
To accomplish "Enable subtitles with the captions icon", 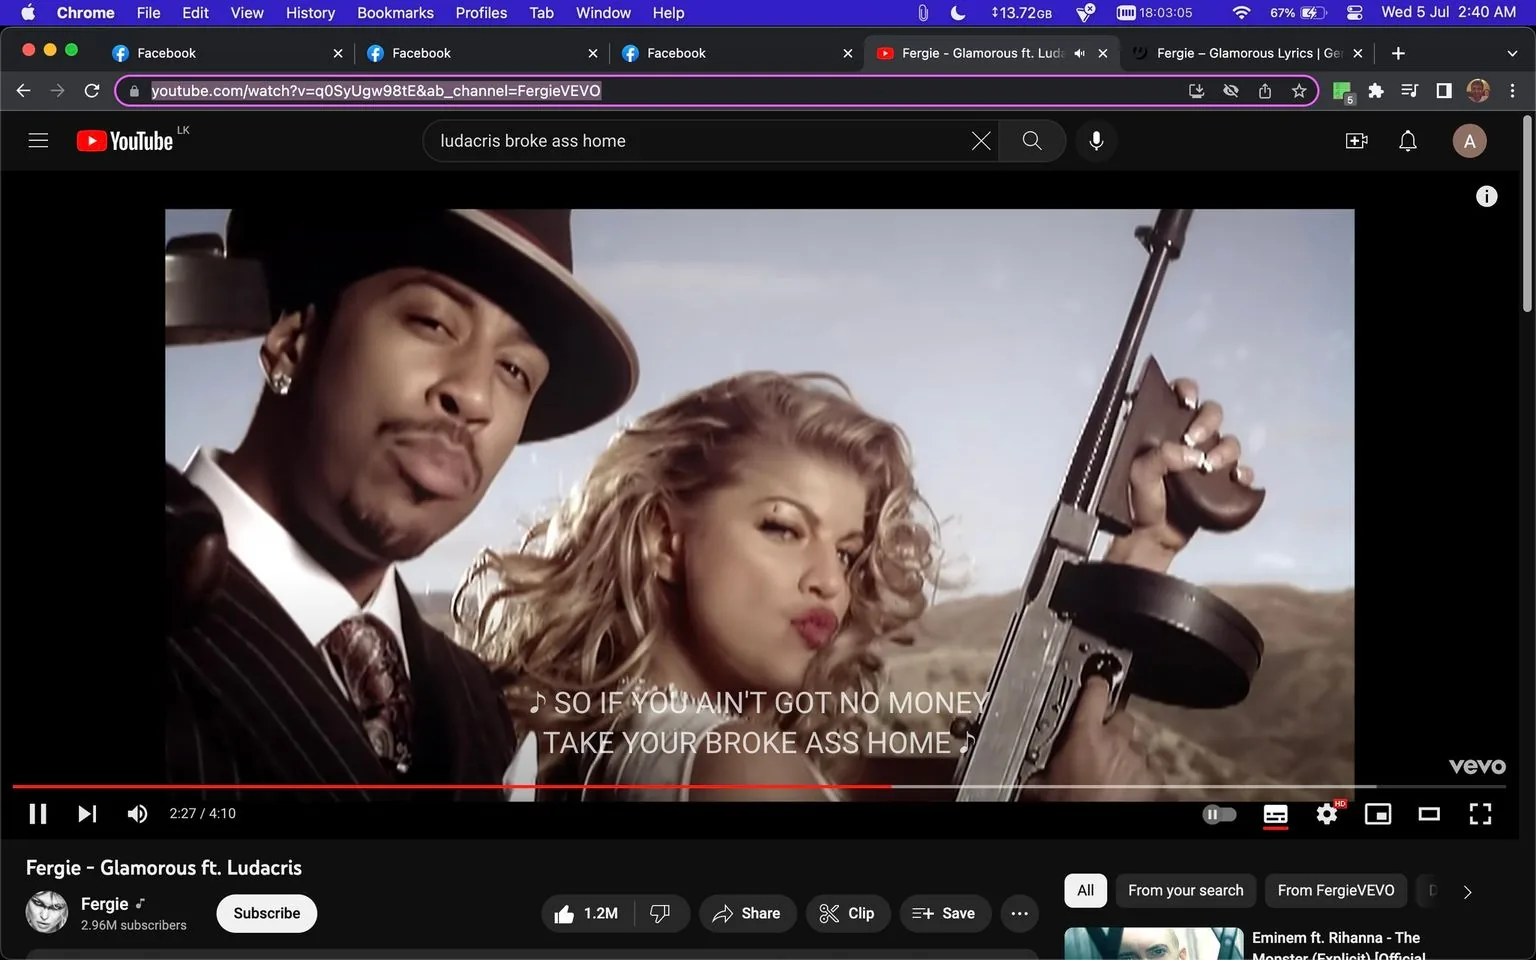I will [x=1275, y=813].
